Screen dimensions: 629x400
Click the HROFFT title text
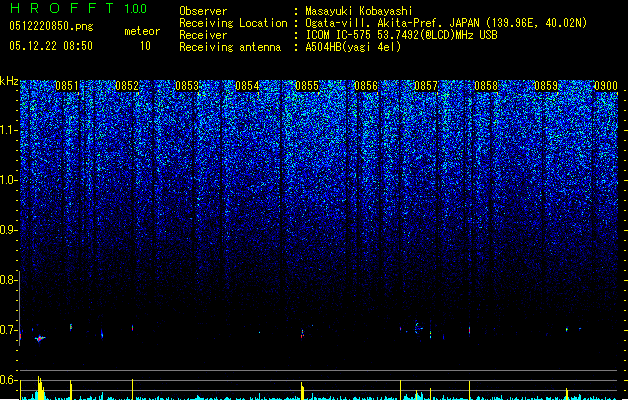pos(62,8)
